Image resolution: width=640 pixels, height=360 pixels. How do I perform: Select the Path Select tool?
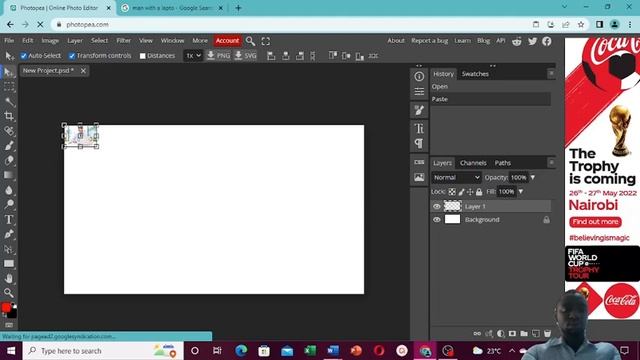coord(9,249)
